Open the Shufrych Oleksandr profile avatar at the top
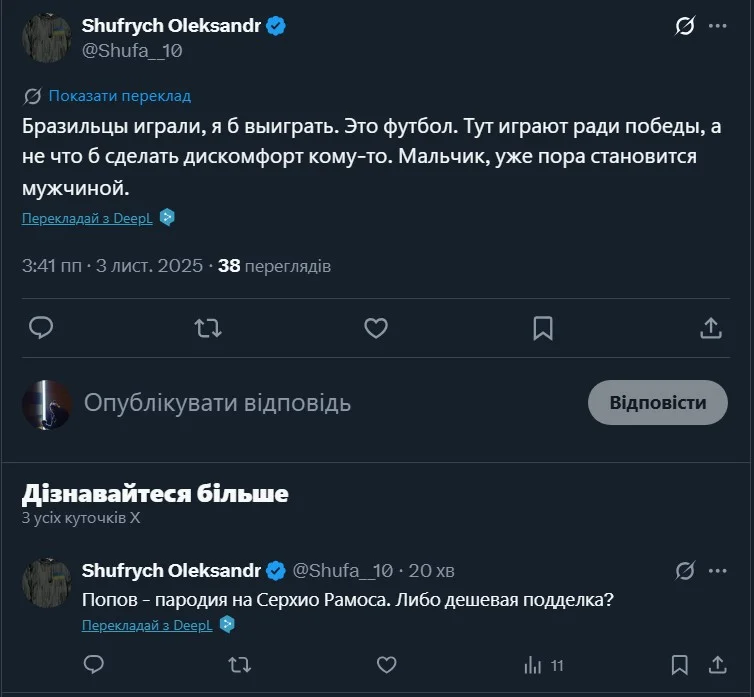This screenshot has width=754, height=697. (46, 38)
